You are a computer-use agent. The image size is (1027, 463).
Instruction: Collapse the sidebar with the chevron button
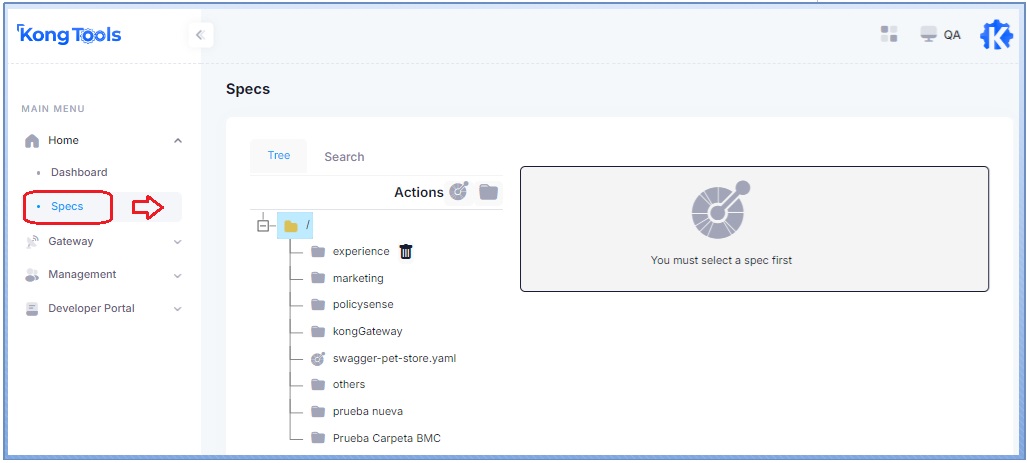coord(199,35)
